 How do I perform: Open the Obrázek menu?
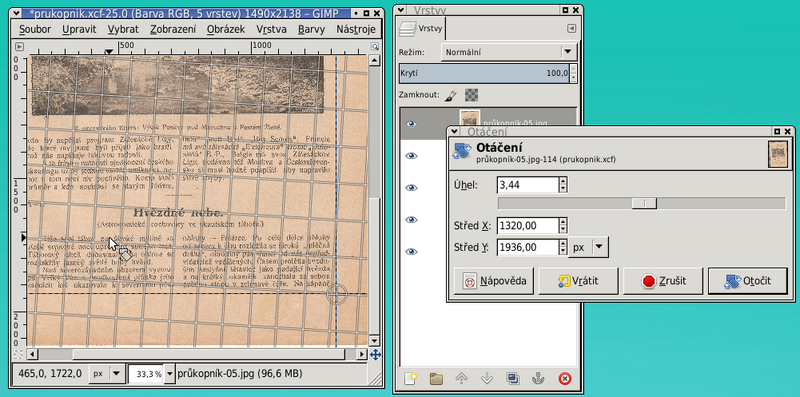pos(226,29)
